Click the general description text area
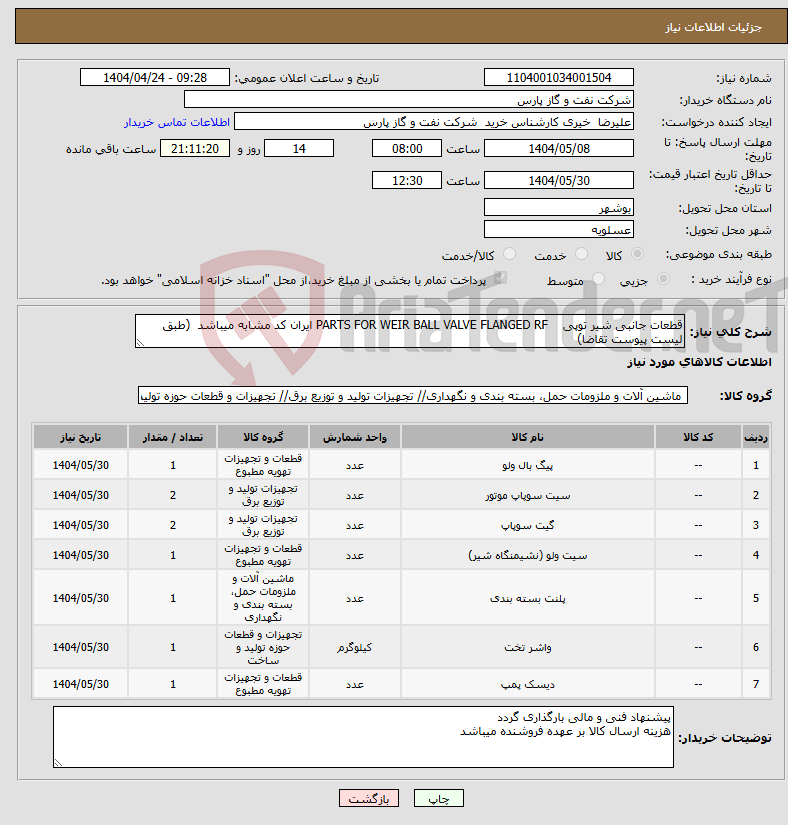The image size is (788, 825). [410, 331]
